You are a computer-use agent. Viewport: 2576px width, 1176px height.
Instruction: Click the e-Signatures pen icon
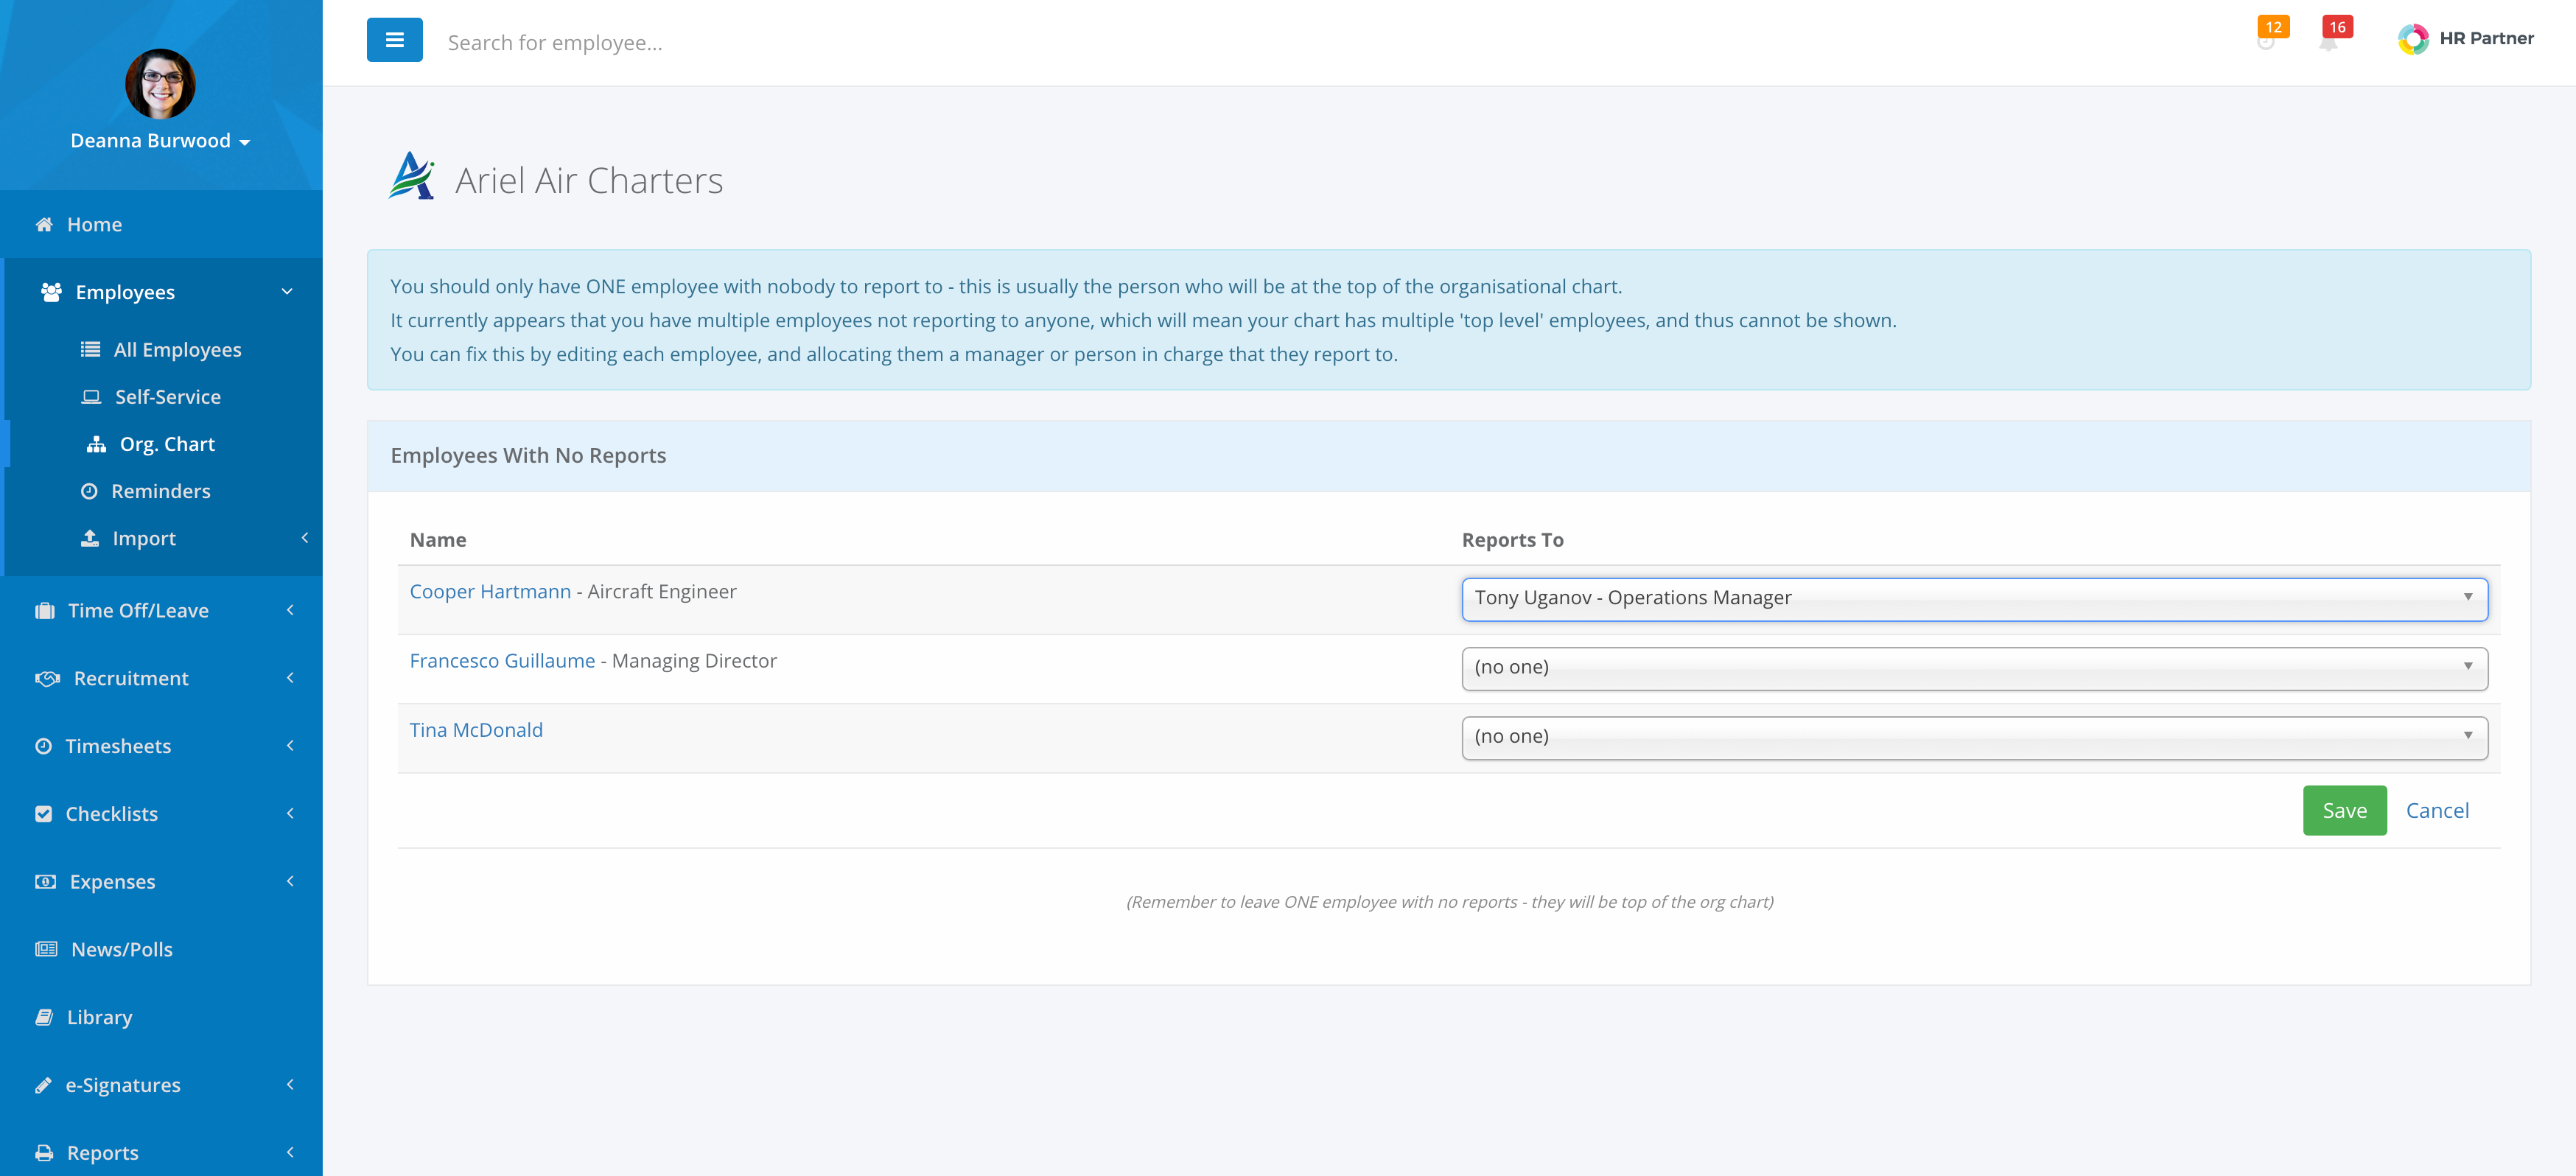(43, 1085)
